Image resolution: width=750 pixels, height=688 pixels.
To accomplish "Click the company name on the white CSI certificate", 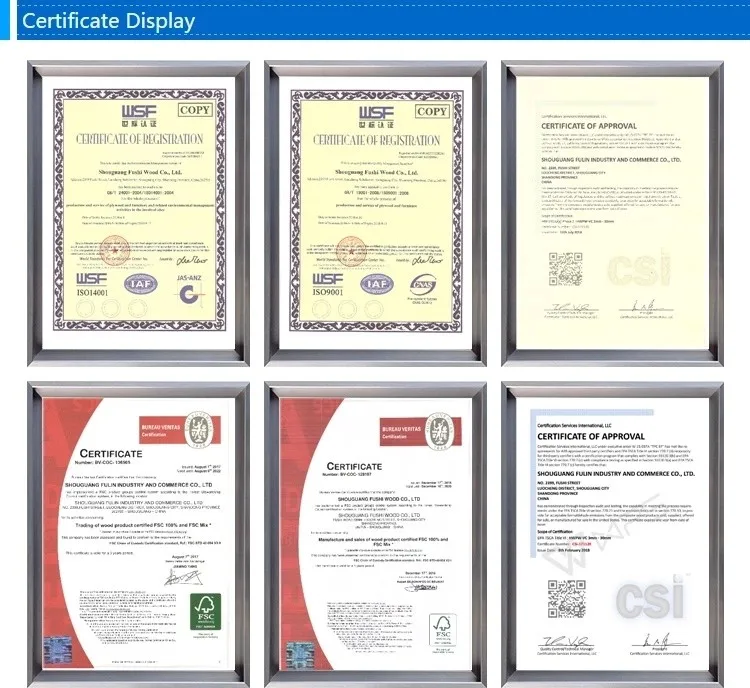I will point(616,474).
